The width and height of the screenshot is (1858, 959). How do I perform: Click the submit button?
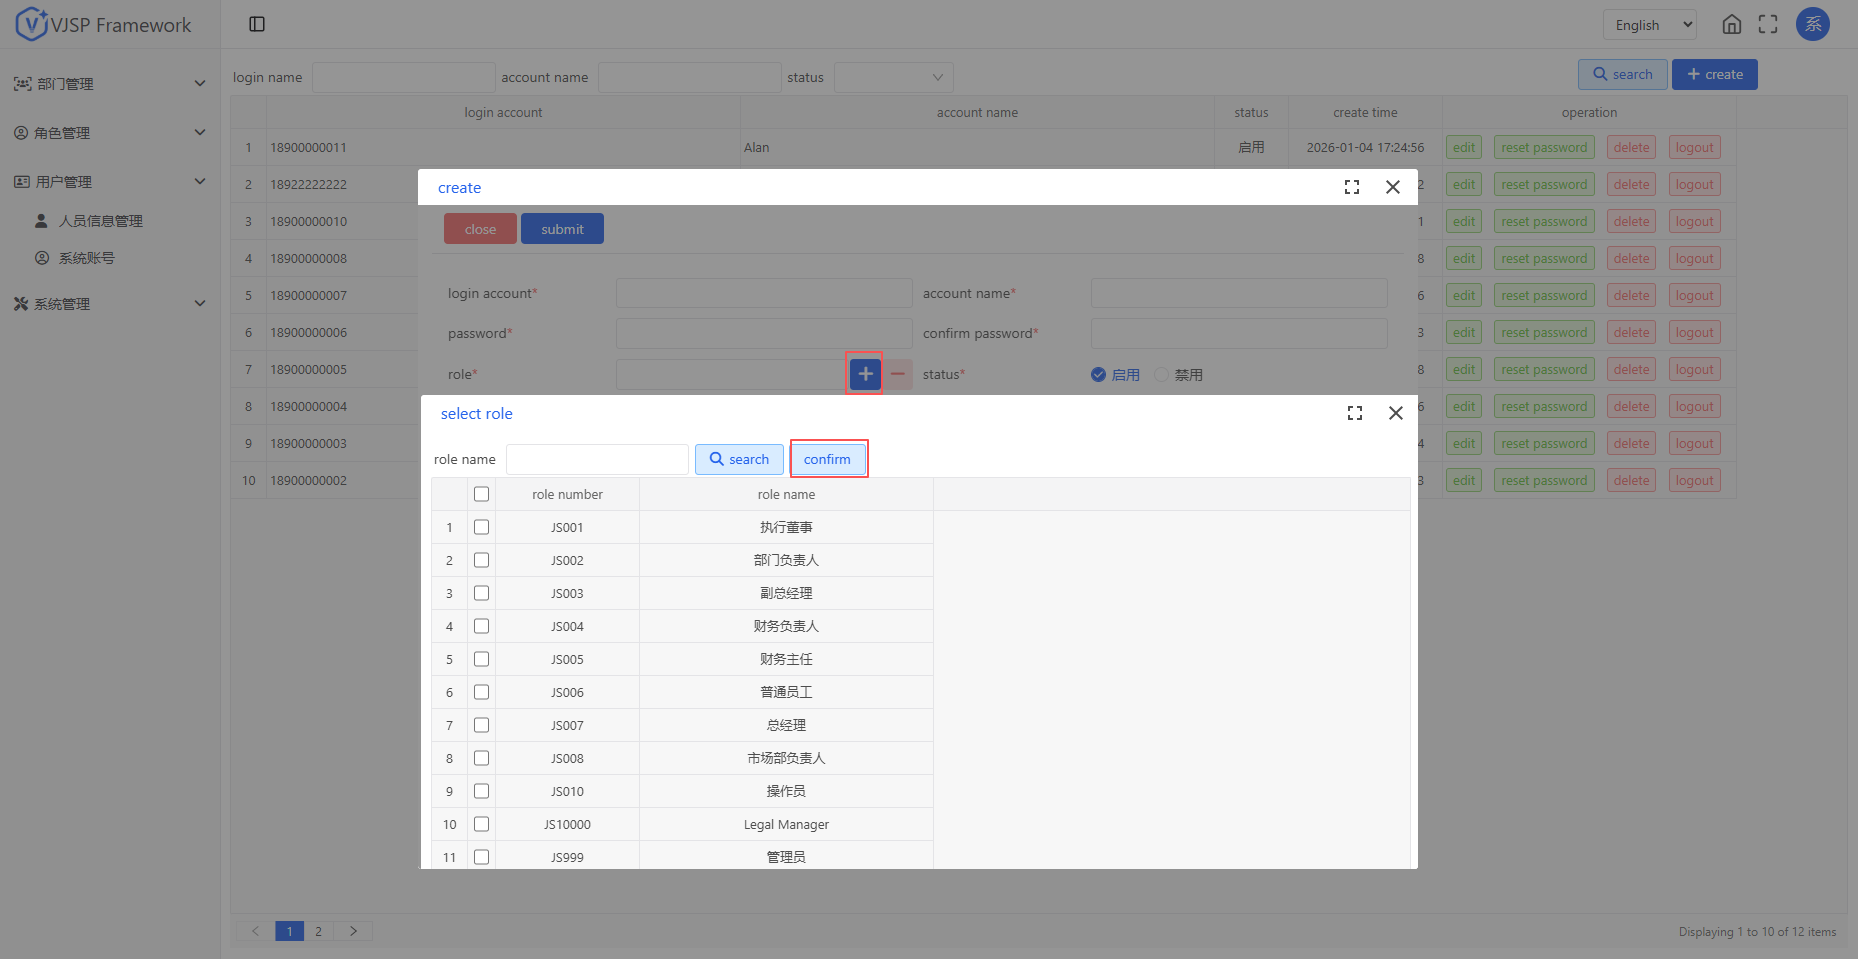tap(562, 229)
